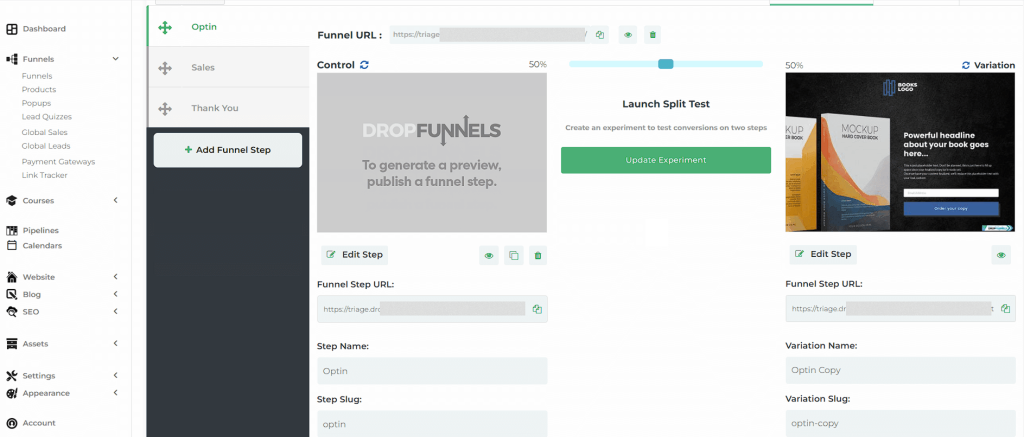Click the SEO icon
1024x437 pixels.
[12, 312]
